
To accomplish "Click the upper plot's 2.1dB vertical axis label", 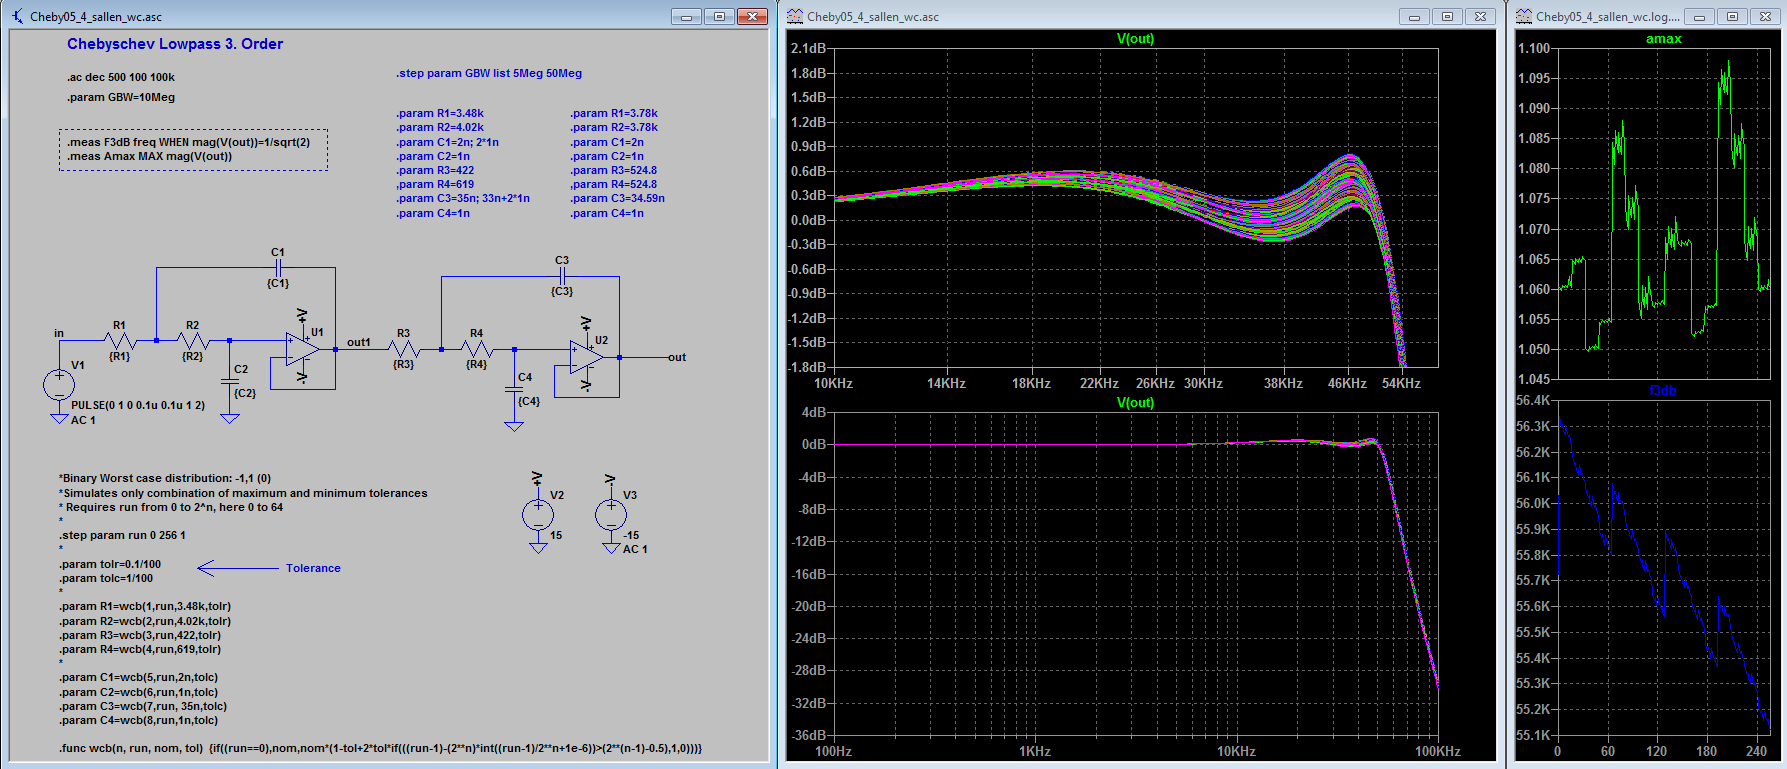I will point(808,48).
